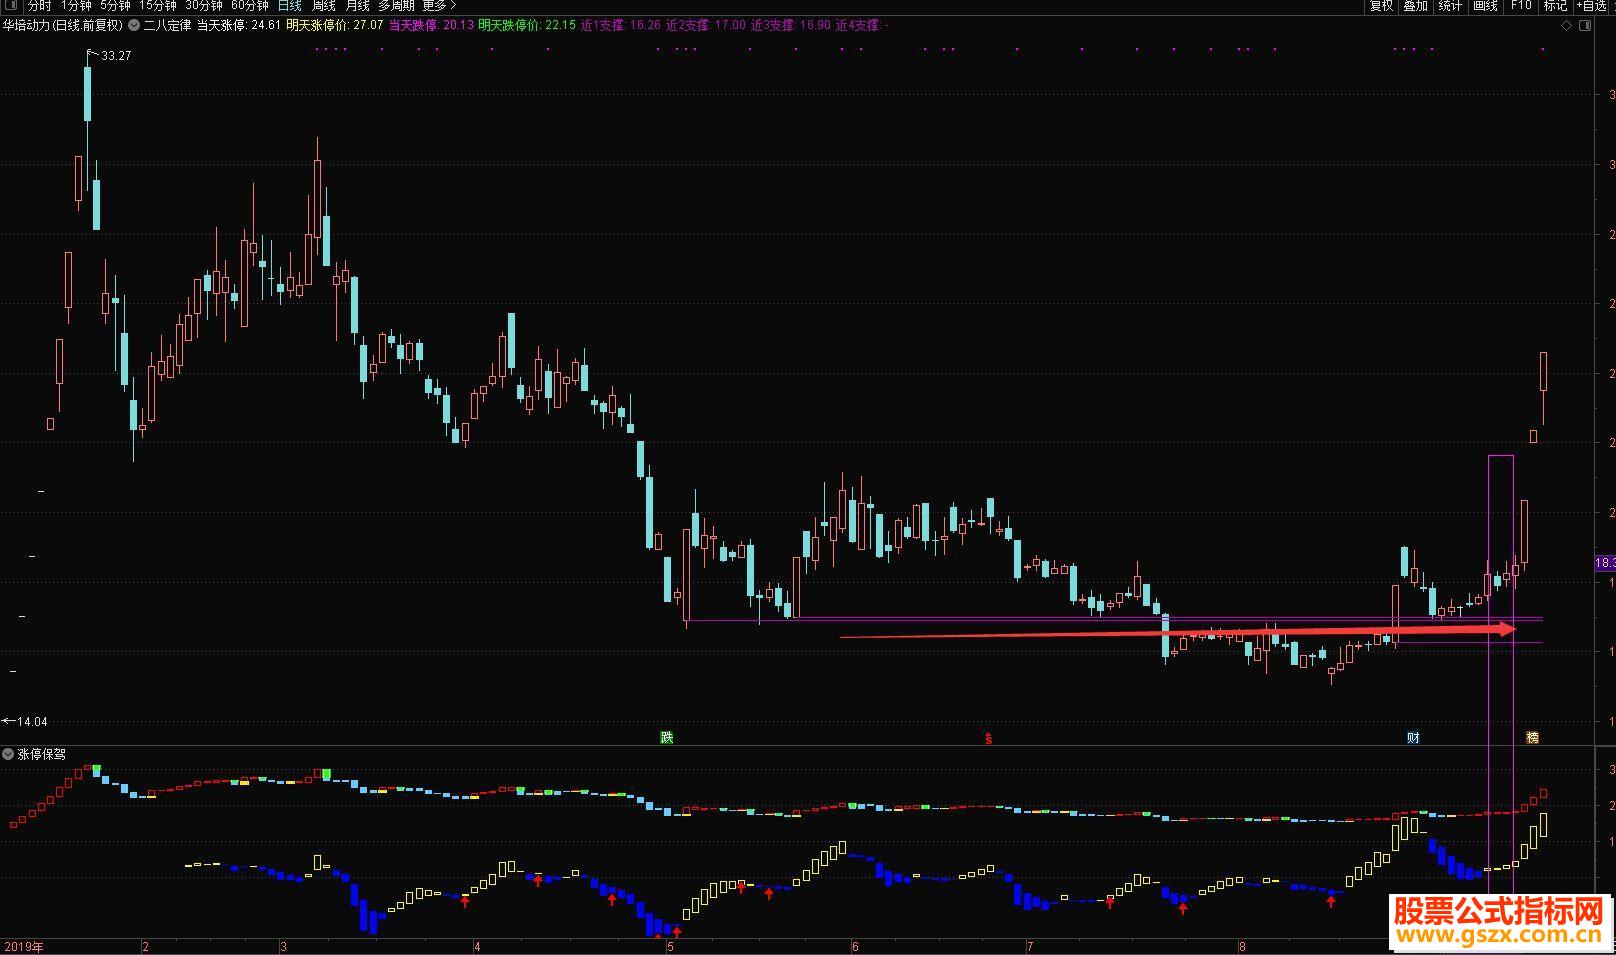Click the 叠加 overlay button
This screenshot has width=1616, height=955.
point(1416,6)
